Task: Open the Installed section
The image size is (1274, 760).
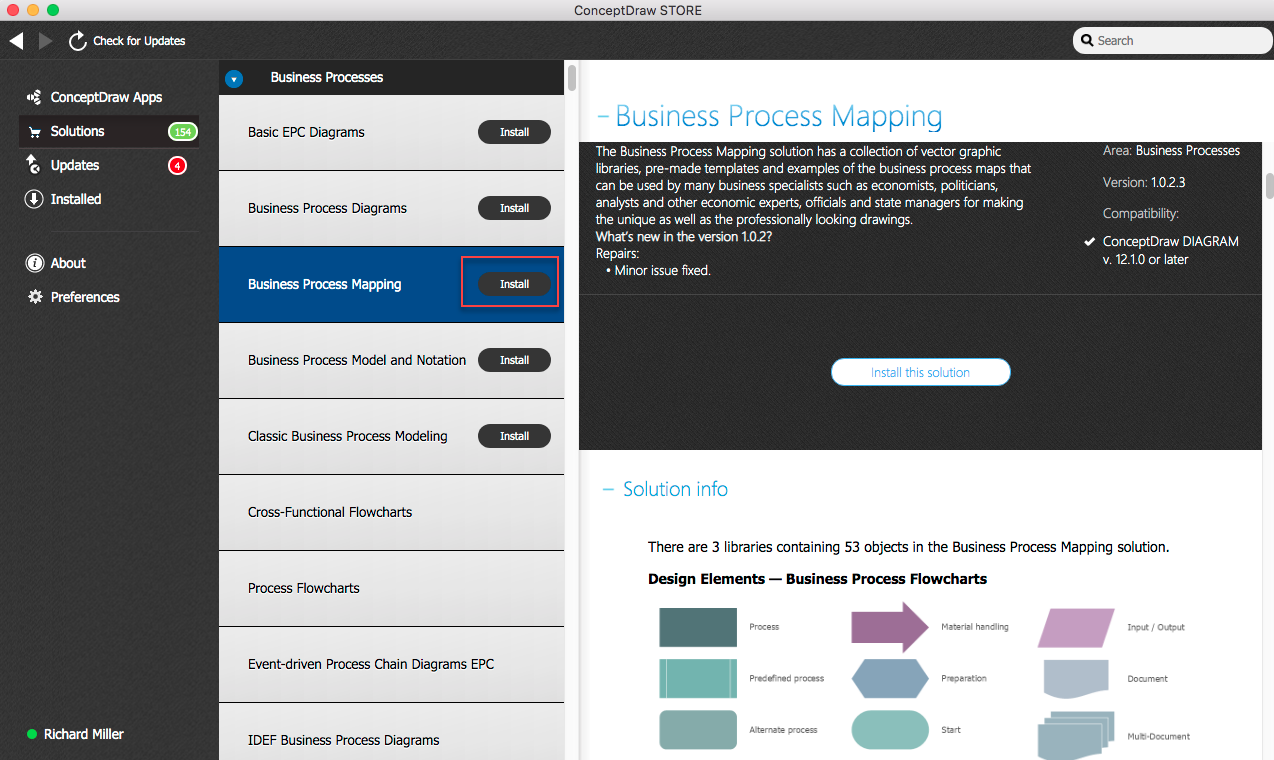Action: (x=76, y=199)
